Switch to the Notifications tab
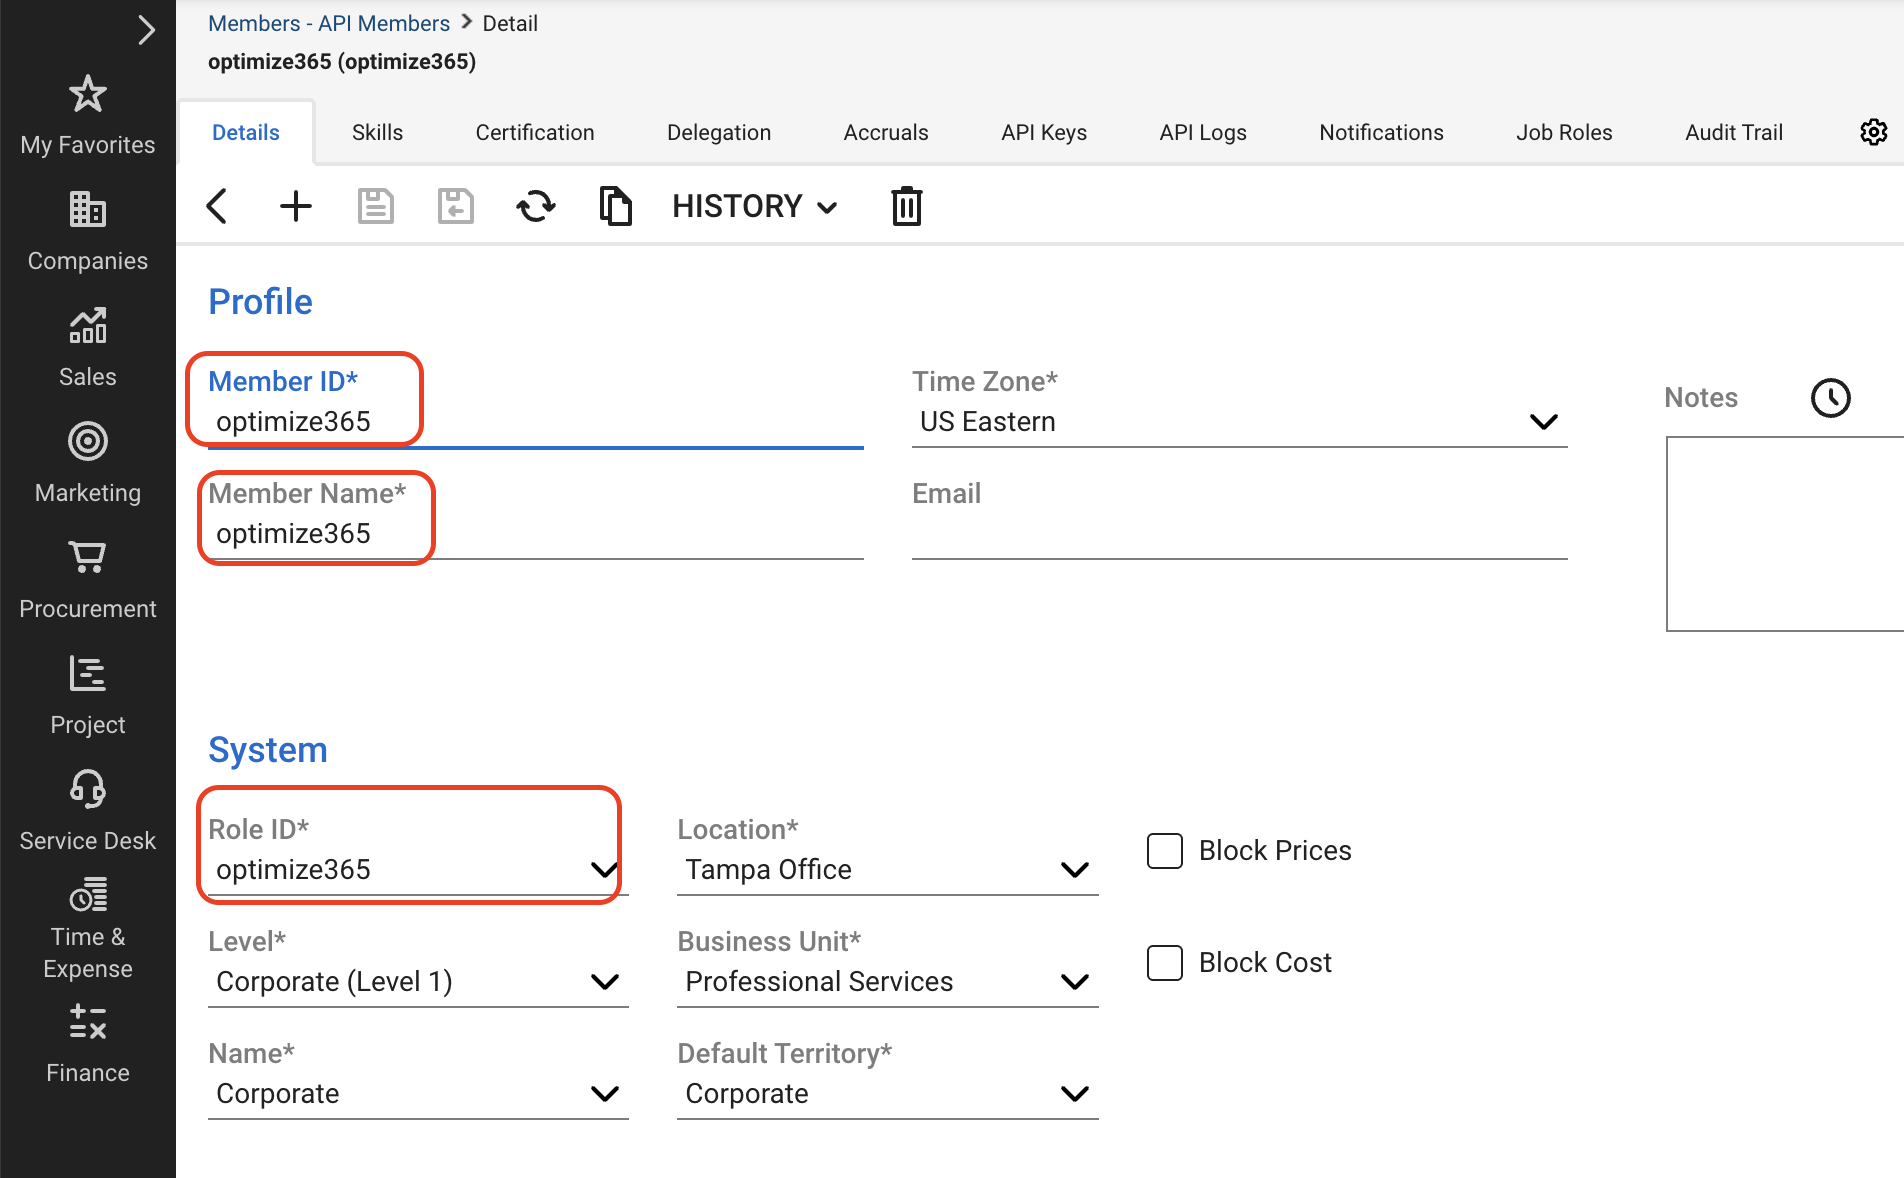 [1381, 132]
